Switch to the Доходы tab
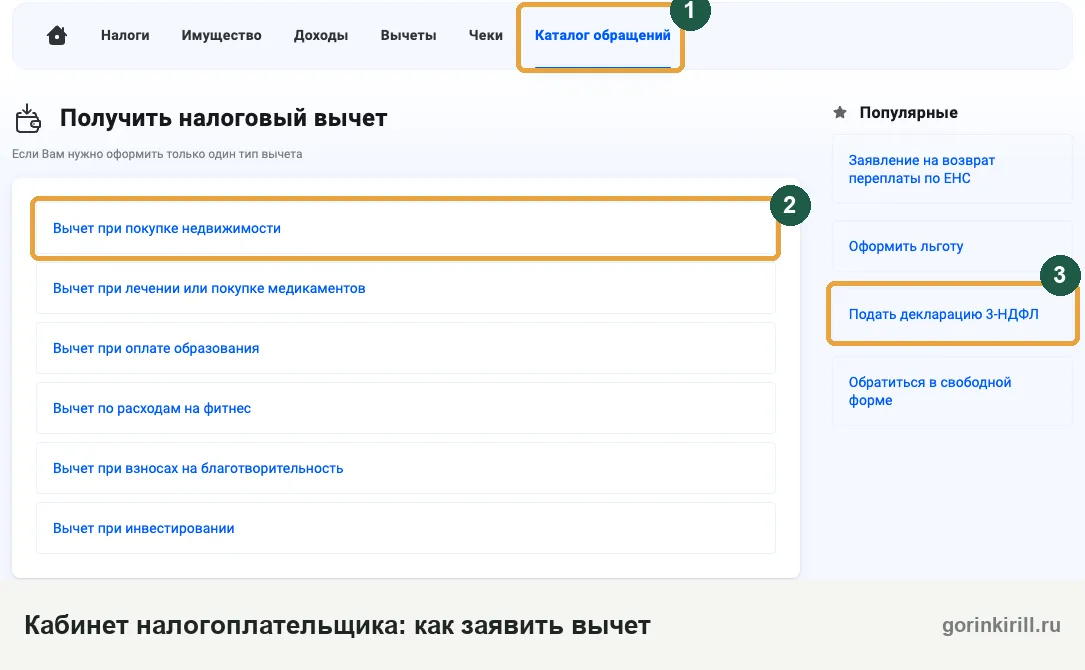Screen dimensions: 1085x670 coord(321,35)
